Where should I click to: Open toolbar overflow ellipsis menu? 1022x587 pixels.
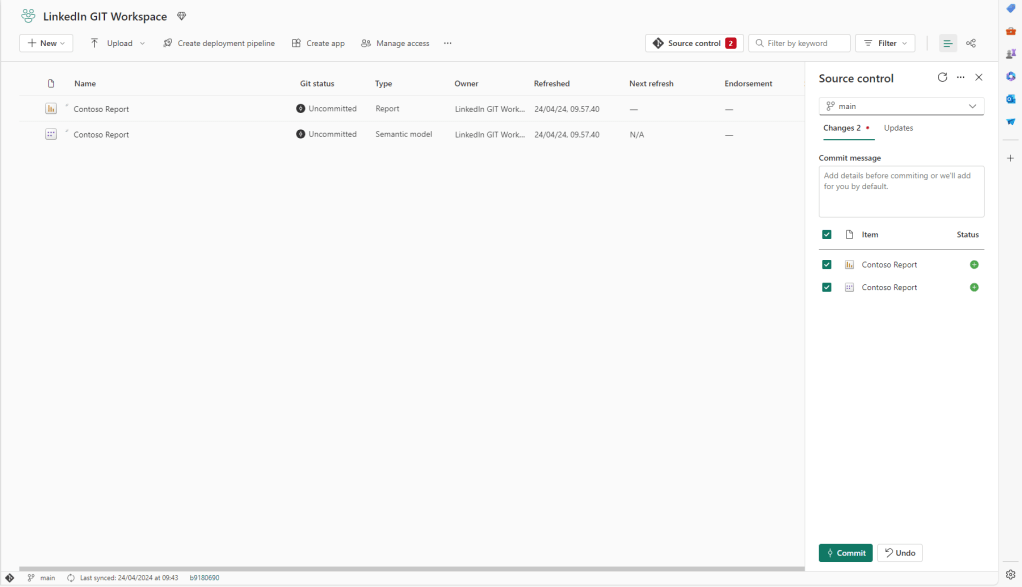pos(447,44)
